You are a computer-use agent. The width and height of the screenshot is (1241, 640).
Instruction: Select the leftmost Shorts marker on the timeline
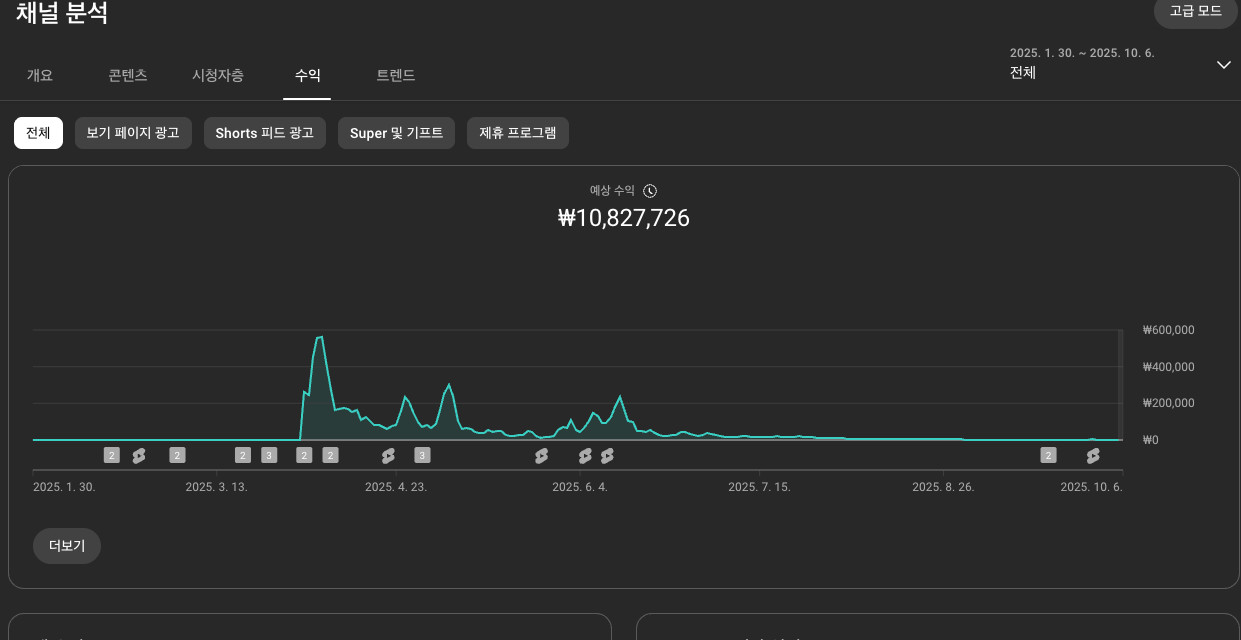click(139, 456)
